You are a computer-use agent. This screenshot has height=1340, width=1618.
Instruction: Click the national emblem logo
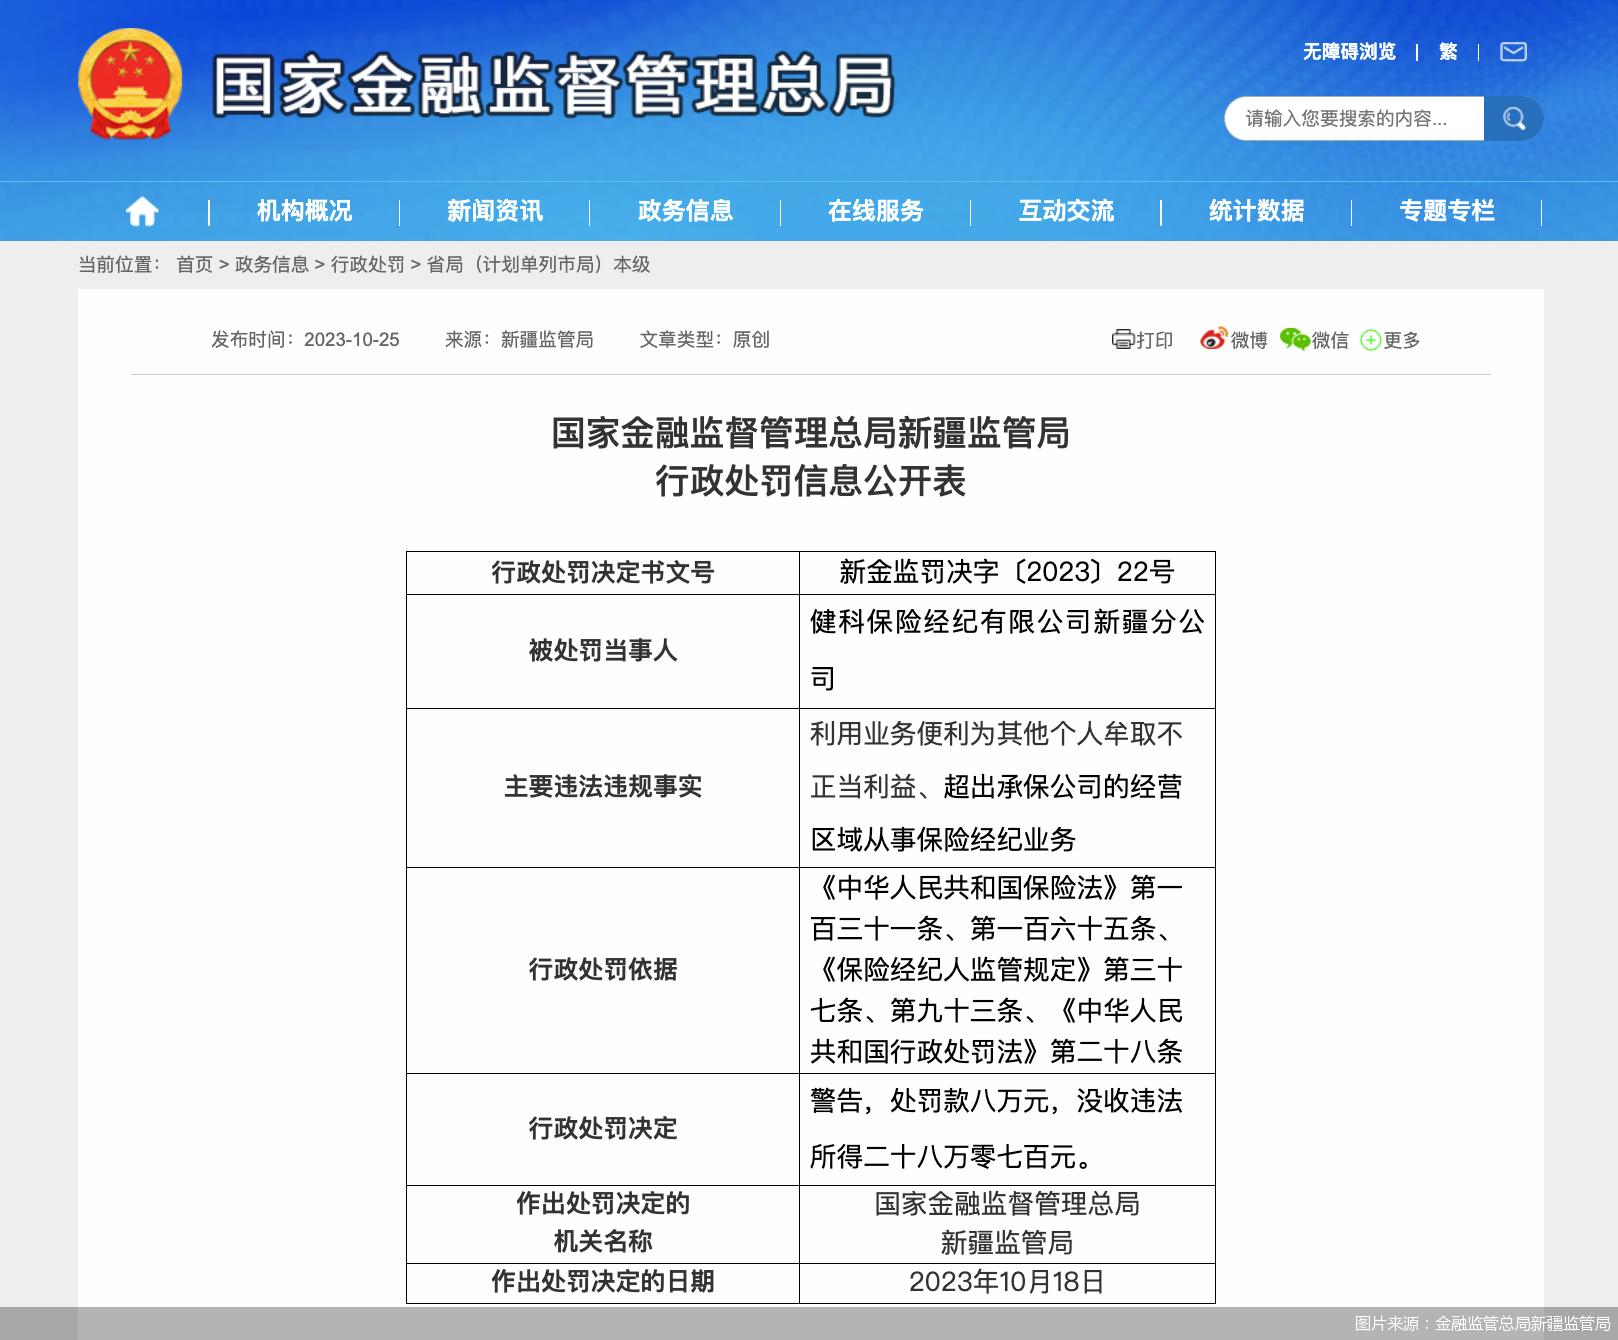pyautogui.click(x=130, y=84)
